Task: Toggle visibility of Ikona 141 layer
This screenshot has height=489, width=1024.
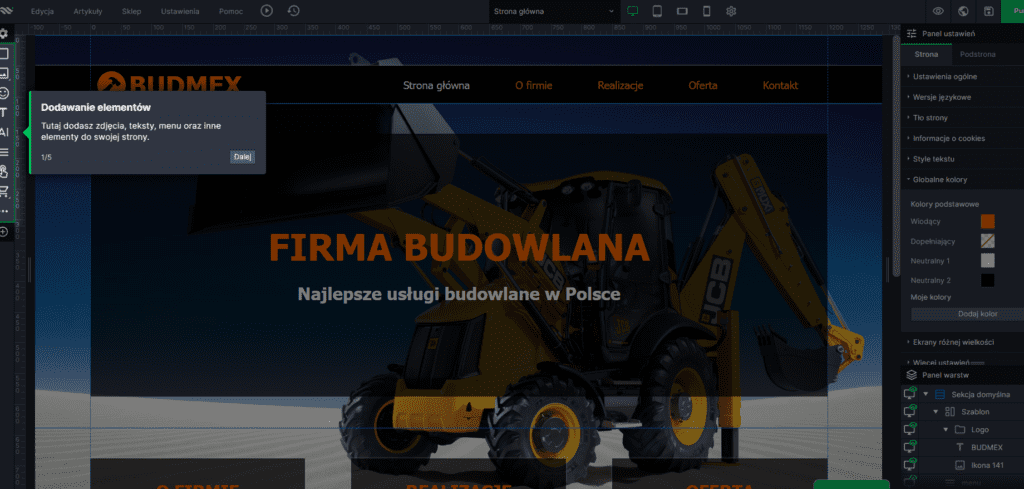Action: pyautogui.click(x=910, y=465)
